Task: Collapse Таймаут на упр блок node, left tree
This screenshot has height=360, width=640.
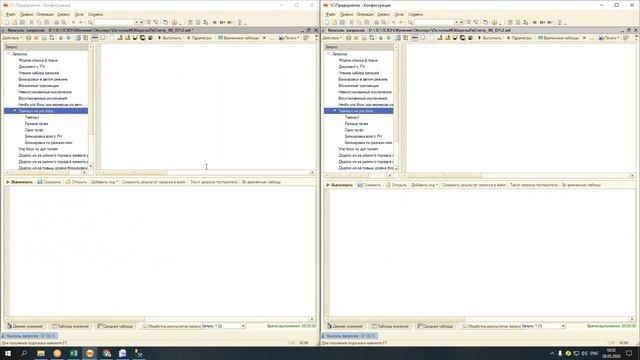Action: 15,111
